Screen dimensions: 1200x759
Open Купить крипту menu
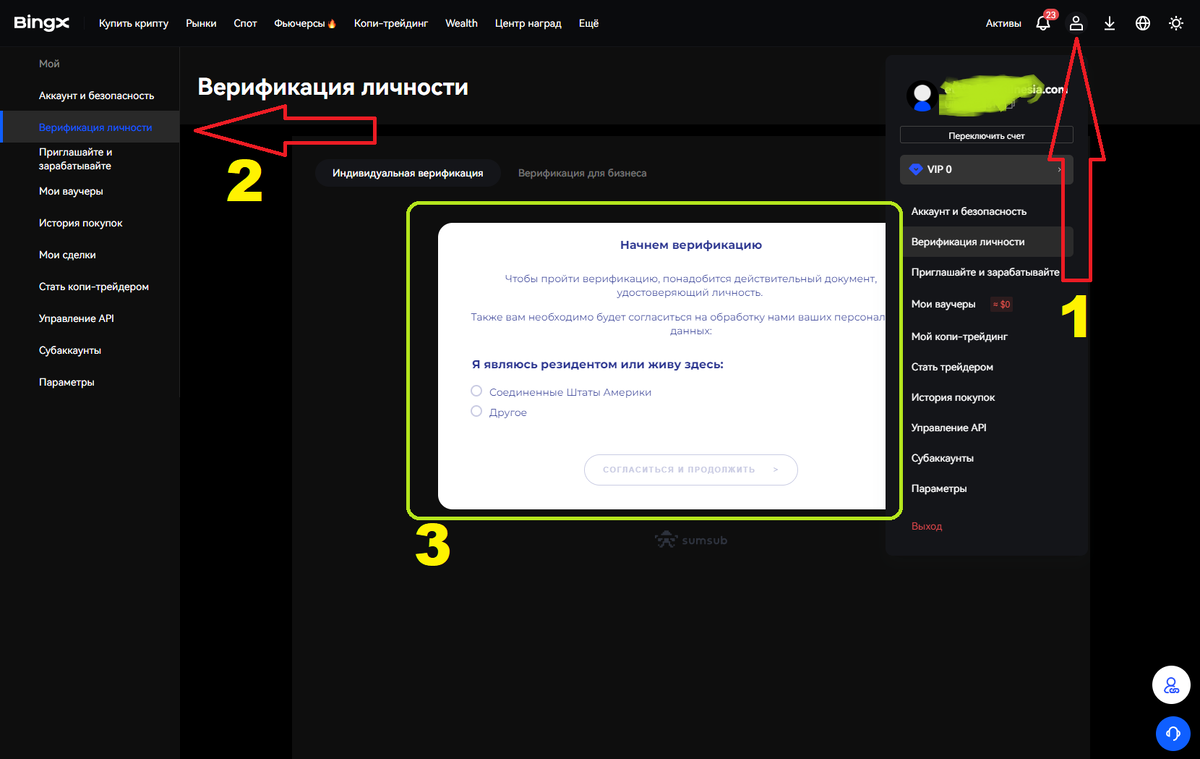point(134,23)
